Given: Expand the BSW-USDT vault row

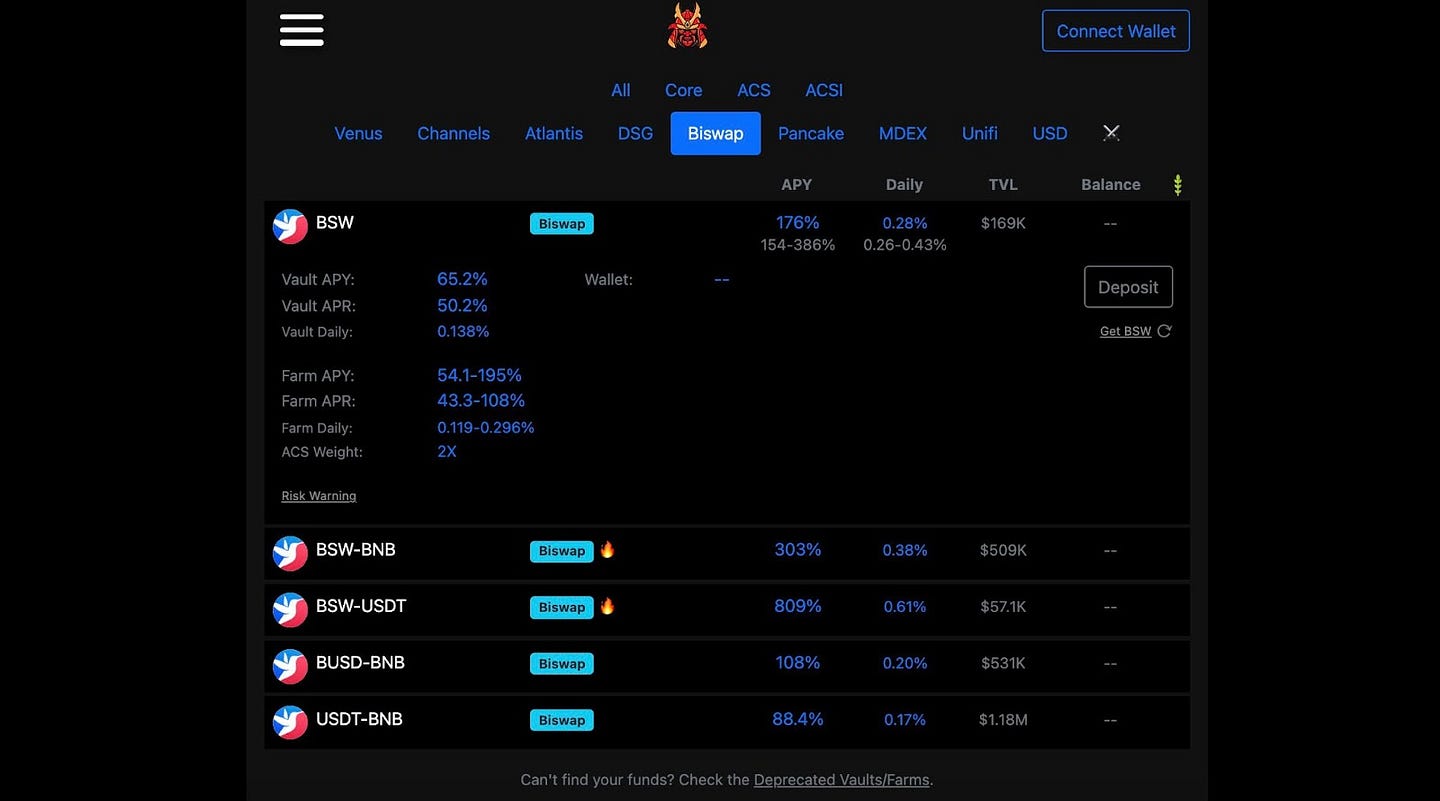Looking at the screenshot, I should (727, 610).
